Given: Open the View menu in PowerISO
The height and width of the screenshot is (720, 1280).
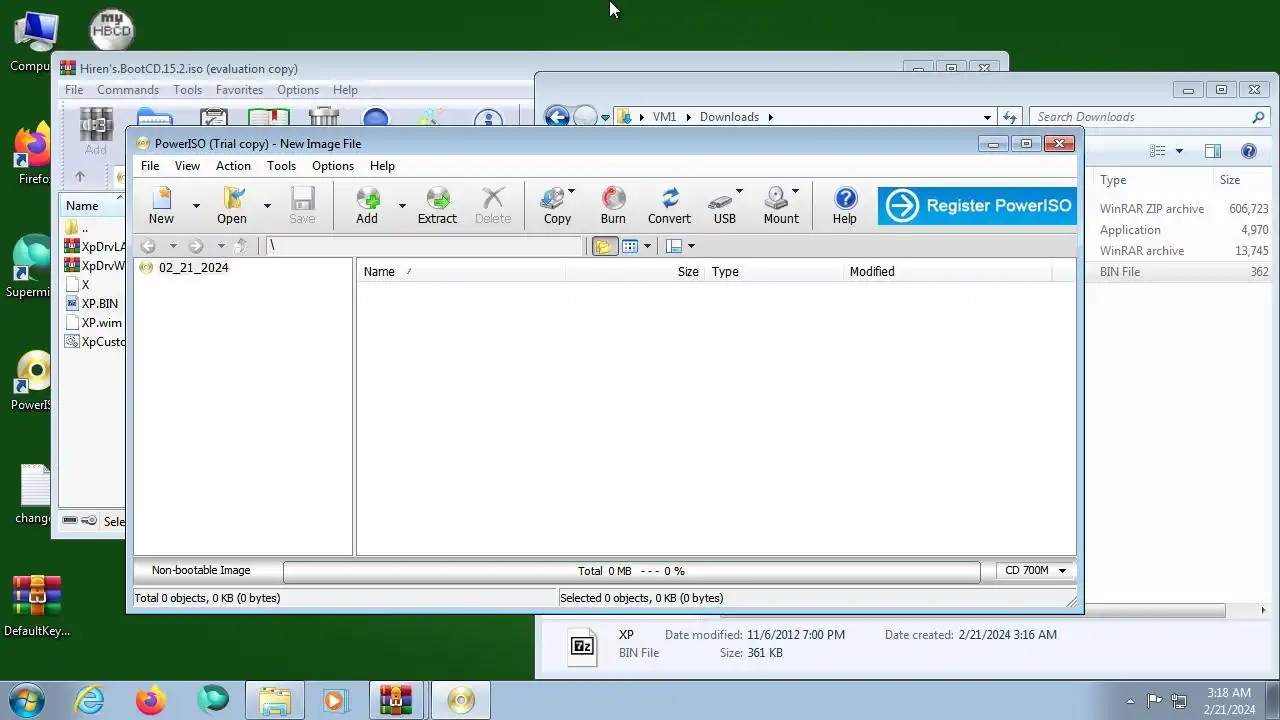Looking at the screenshot, I should point(187,166).
